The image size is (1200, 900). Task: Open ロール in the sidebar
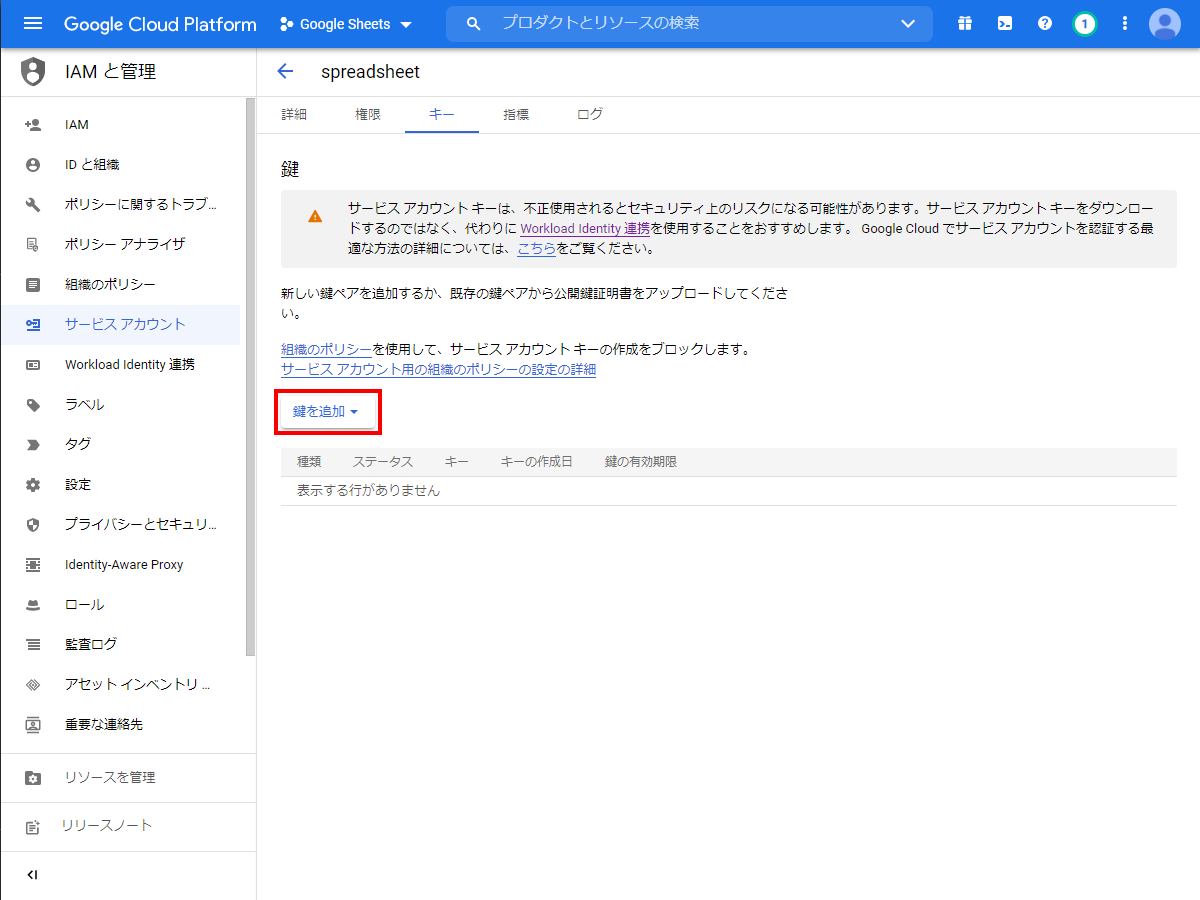point(120,605)
